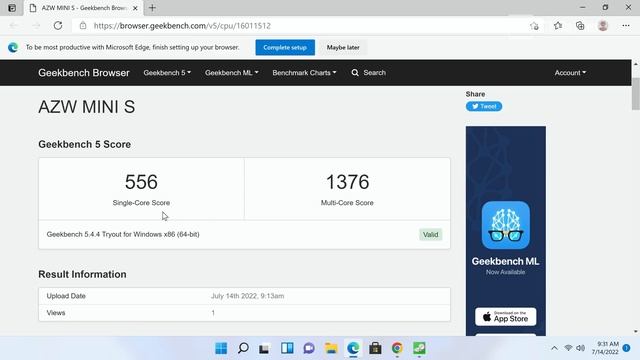
Task: Click the browser address bar URL
Action: click(x=182, y=26)
